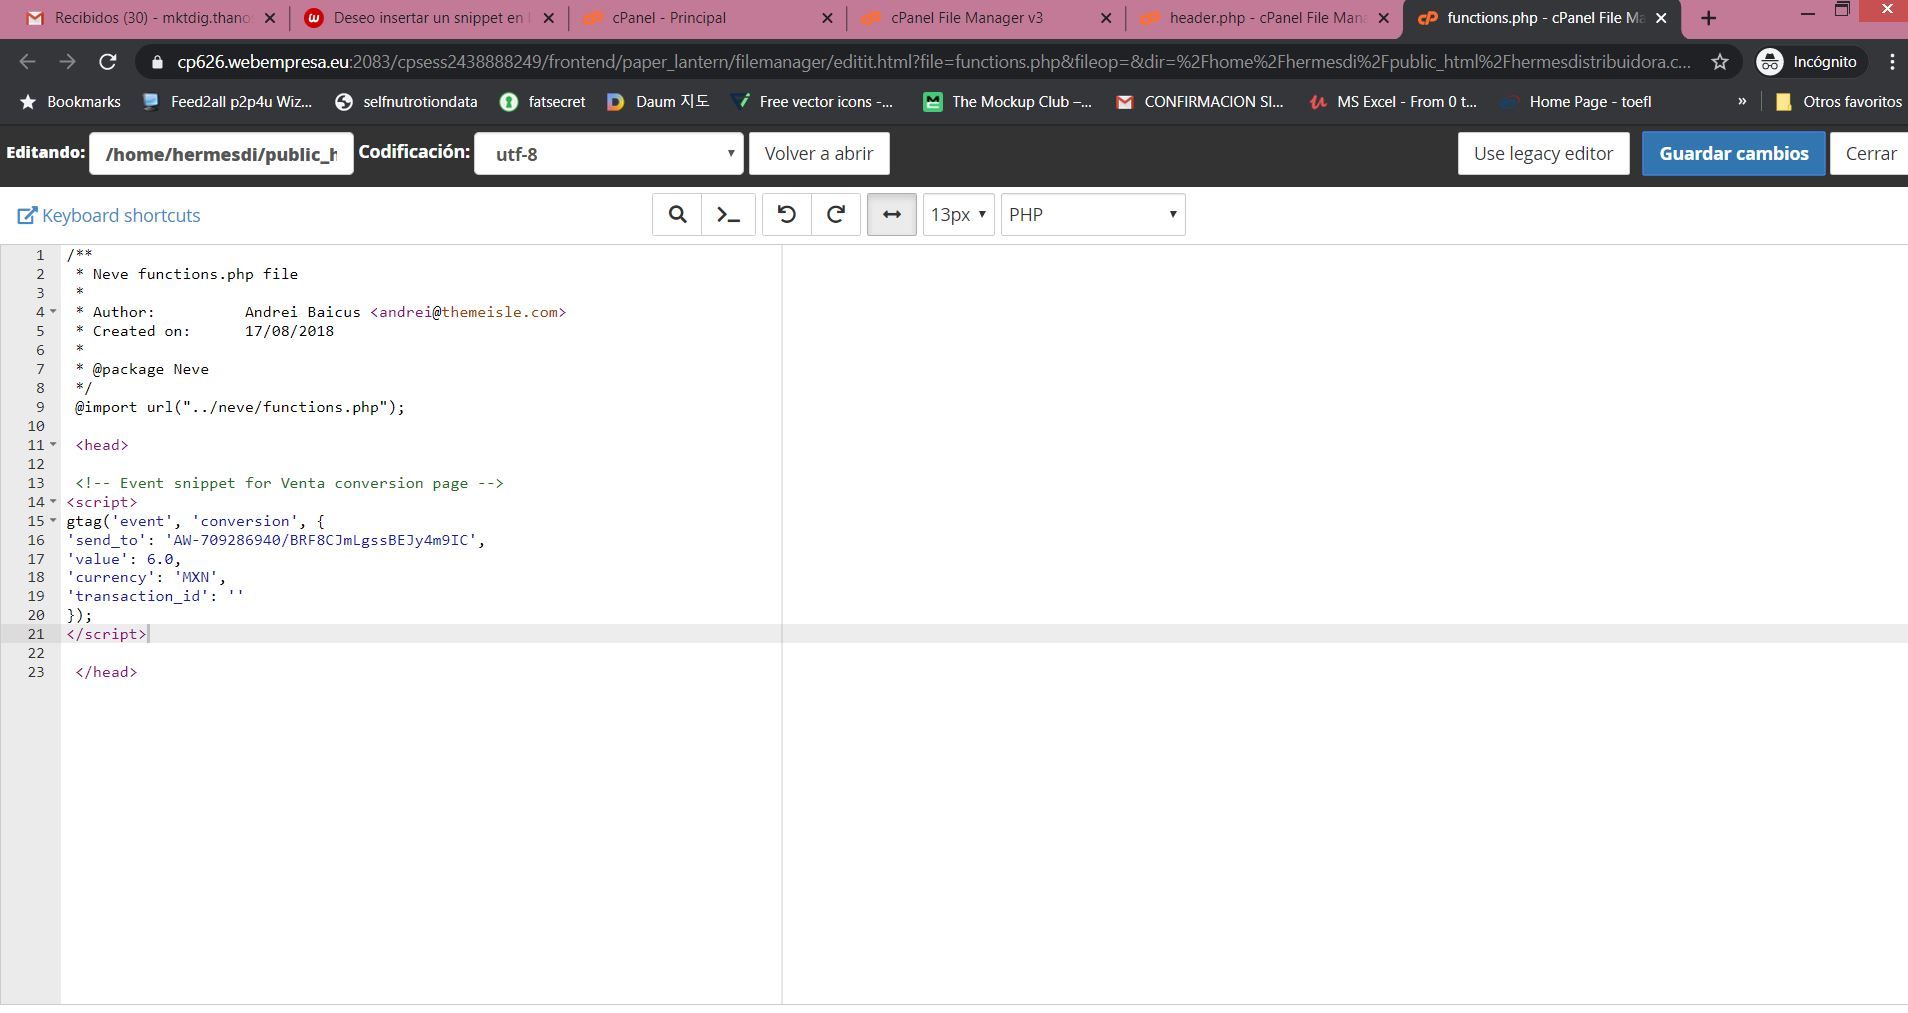Go forward in browser history
This screenshot has height=1013, width=1908.
[x=67, y=62]
